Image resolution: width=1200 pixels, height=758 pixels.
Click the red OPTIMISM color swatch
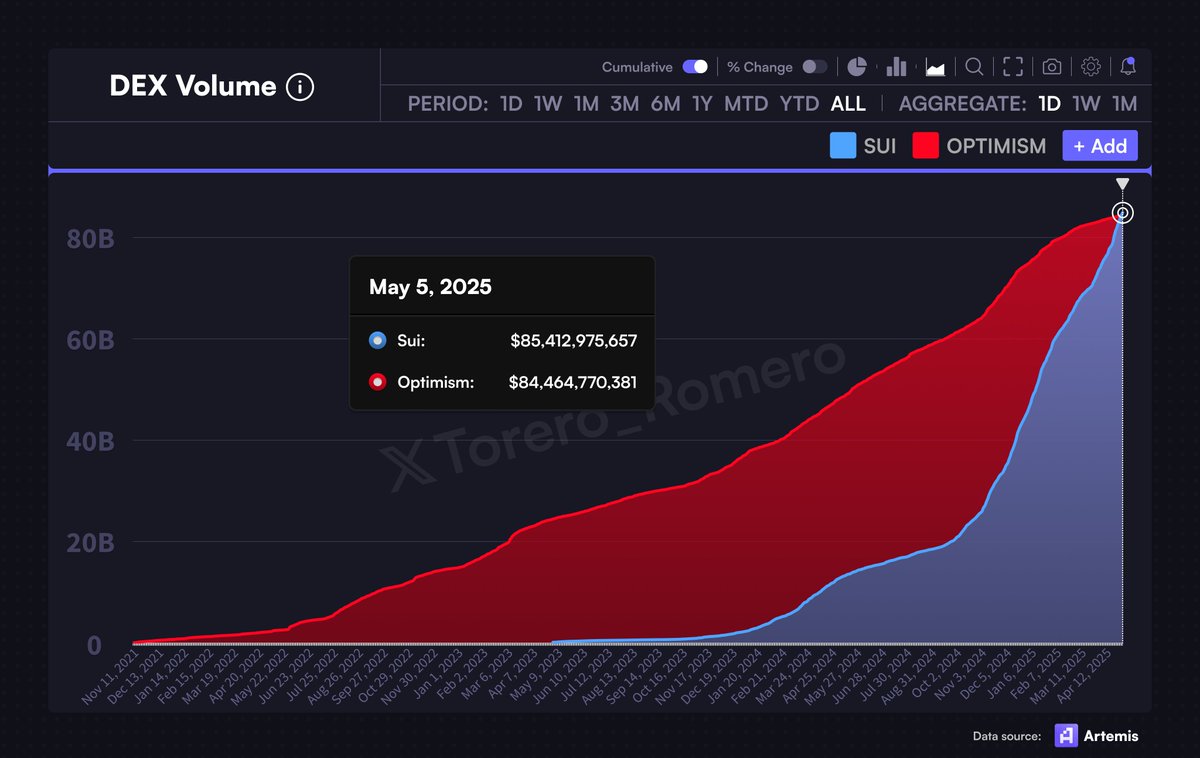tap(925, 146)
